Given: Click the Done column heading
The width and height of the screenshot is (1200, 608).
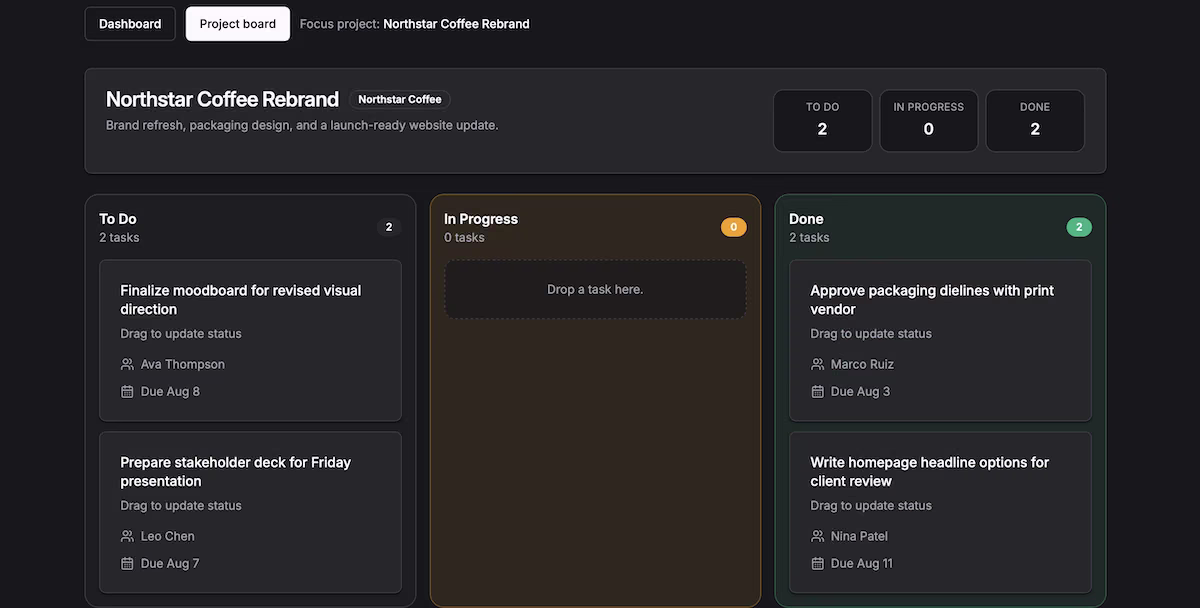Looking at the screenshot, I should (806, 219).
